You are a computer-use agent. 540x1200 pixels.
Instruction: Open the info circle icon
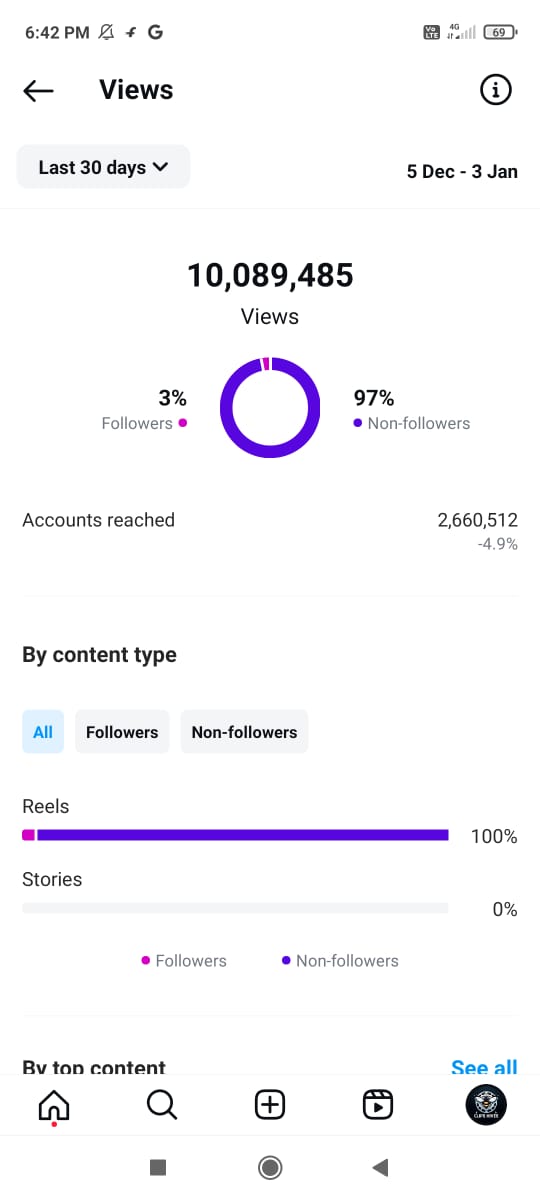pos(495,90)
